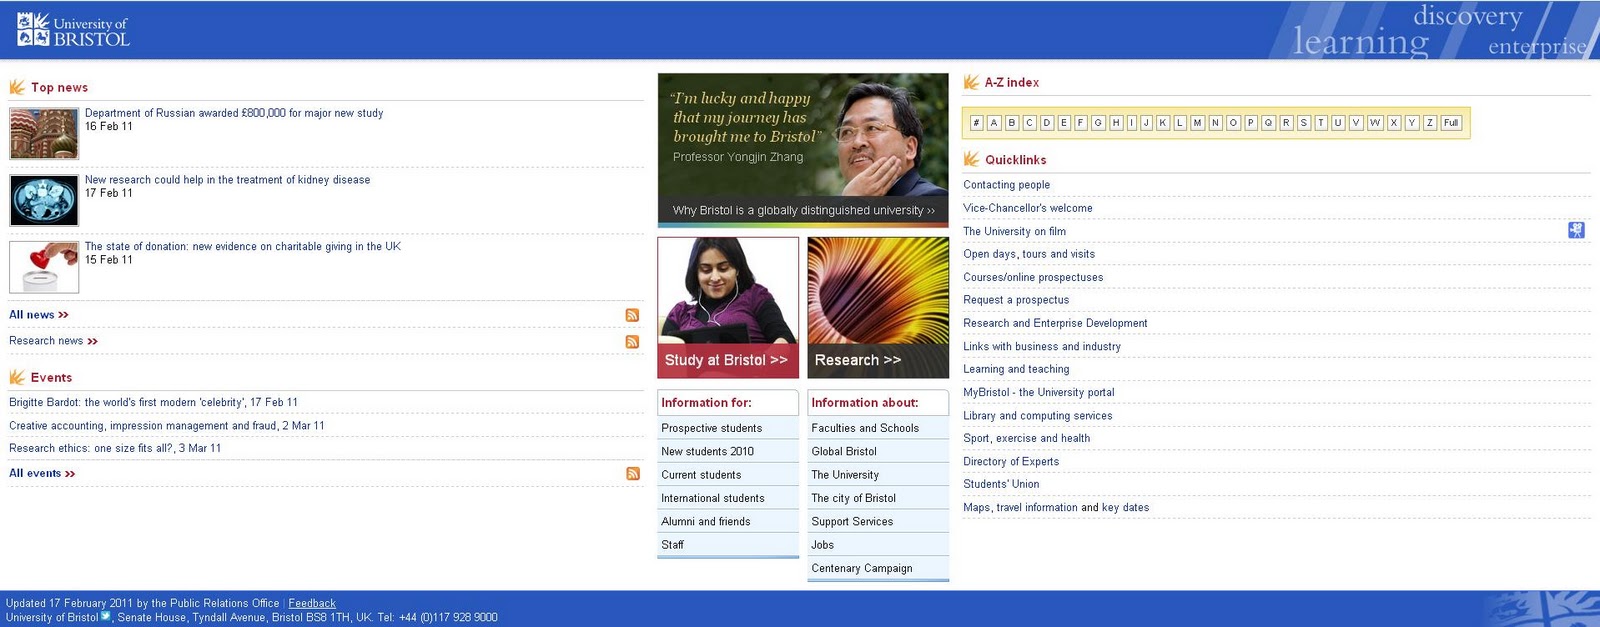Open Faculties and Schools

click(x=865, y=428)
